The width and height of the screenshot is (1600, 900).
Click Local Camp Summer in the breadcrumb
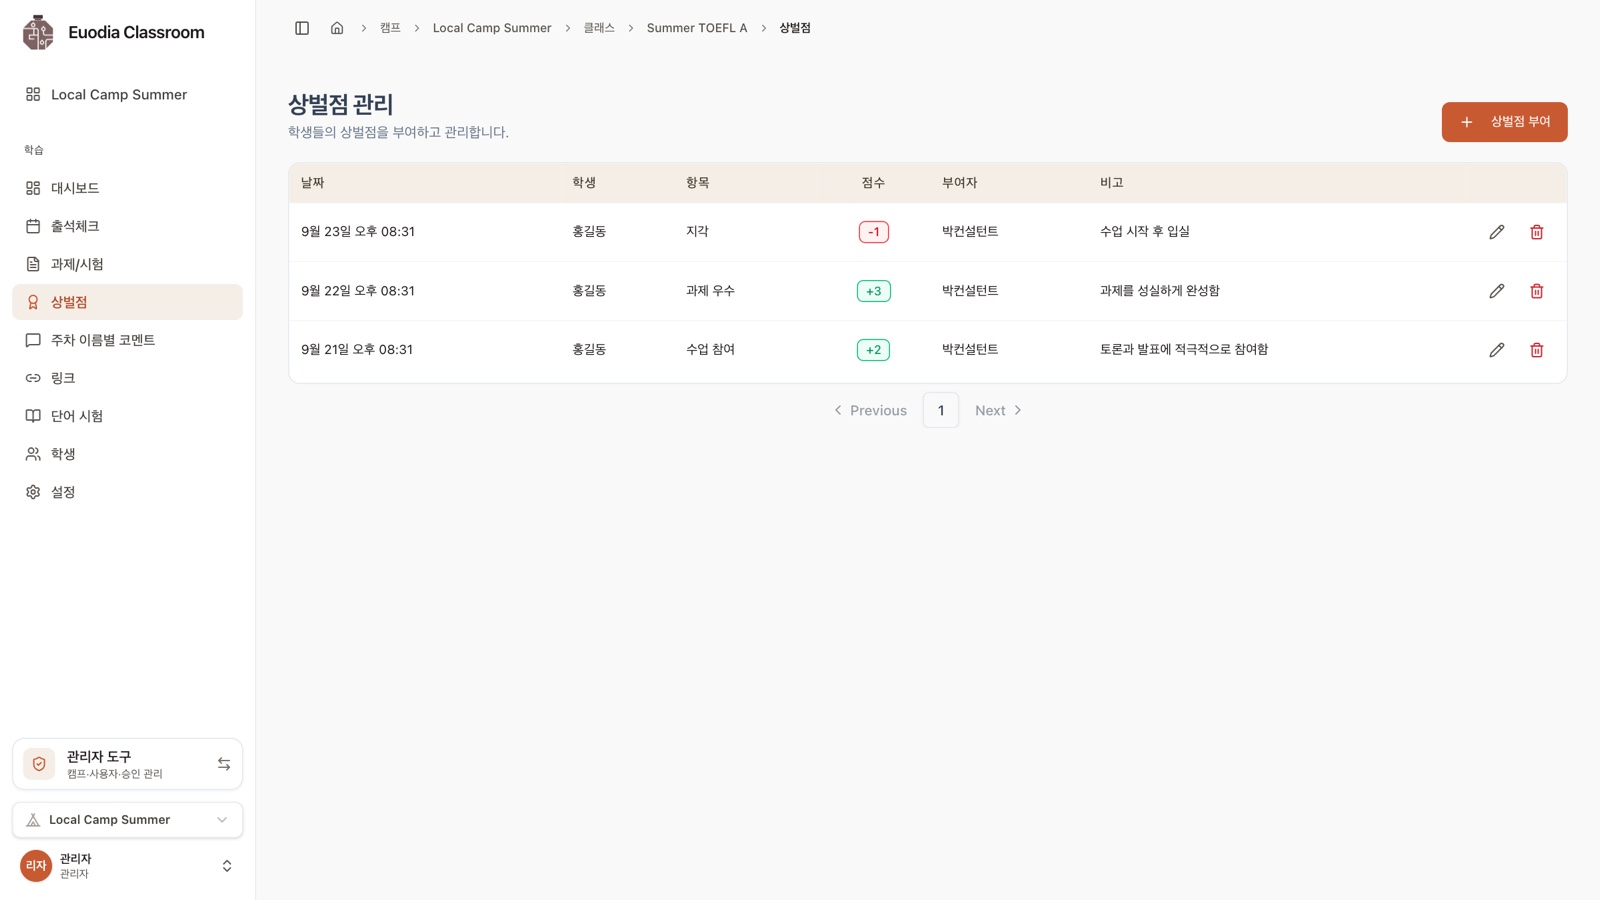tap(492, 28)
